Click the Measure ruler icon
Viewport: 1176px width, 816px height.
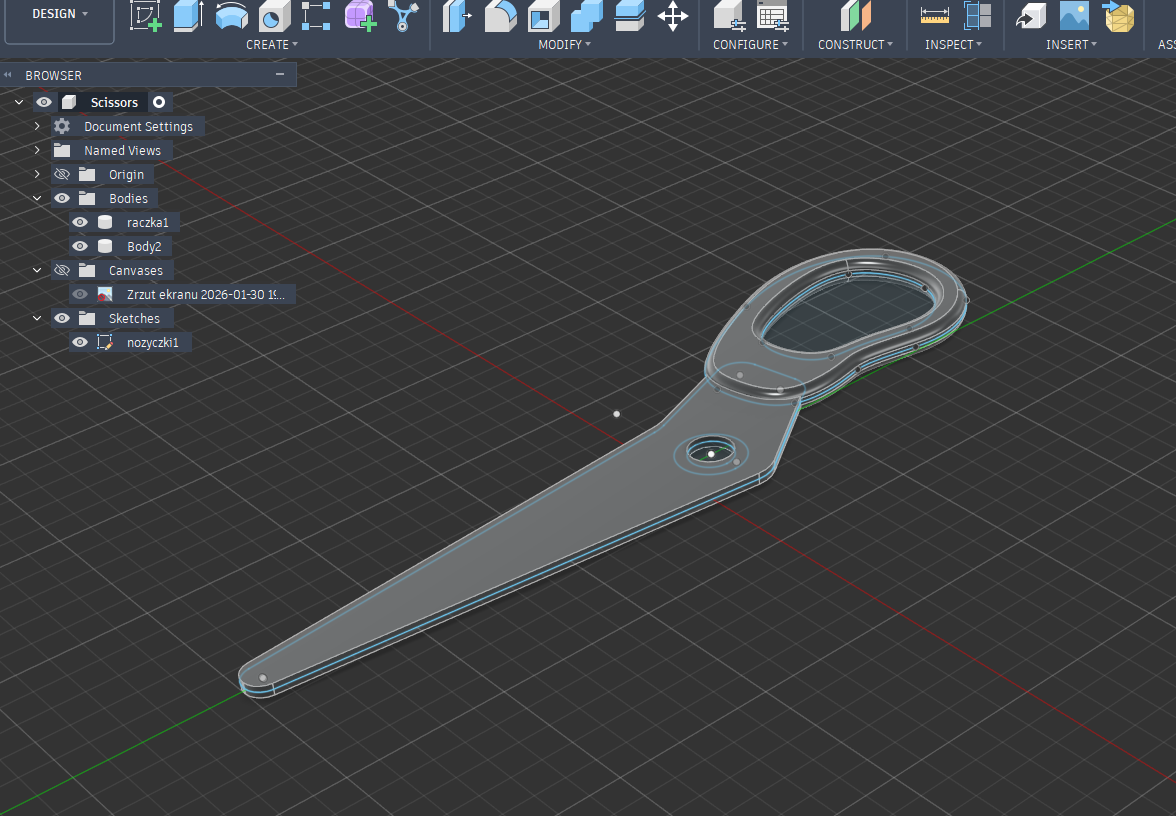click(x=935, y=15)
